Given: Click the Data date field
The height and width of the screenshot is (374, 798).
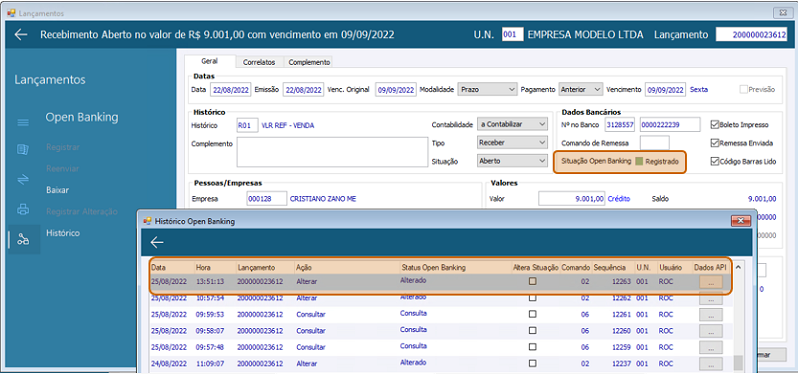Looking at the screenshot, I should point(230,89).
